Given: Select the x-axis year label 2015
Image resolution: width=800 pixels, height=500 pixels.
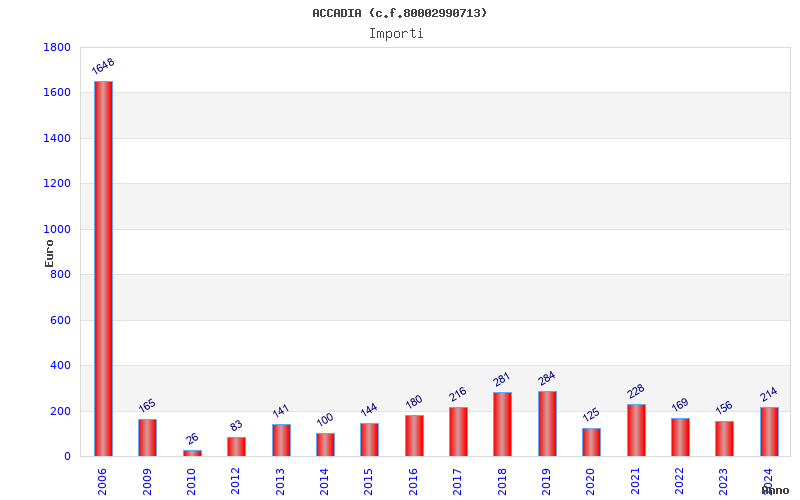Looking at the screenshot, I should [x=368, y=482].
